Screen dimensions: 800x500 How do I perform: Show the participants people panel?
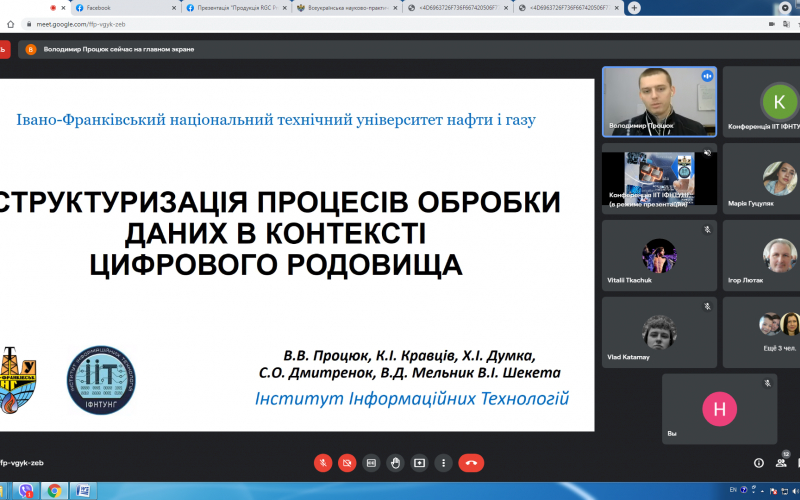click(781, 463)
